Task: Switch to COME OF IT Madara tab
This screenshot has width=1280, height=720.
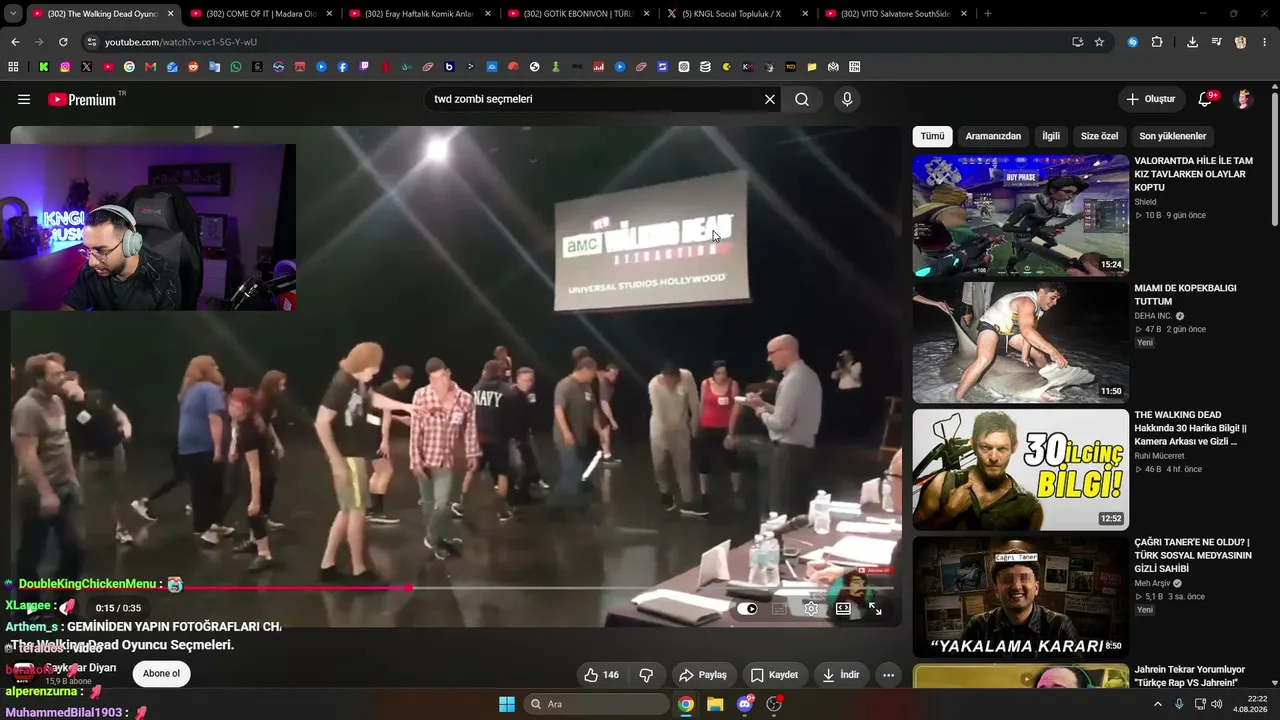Action: tap(260, 14)
